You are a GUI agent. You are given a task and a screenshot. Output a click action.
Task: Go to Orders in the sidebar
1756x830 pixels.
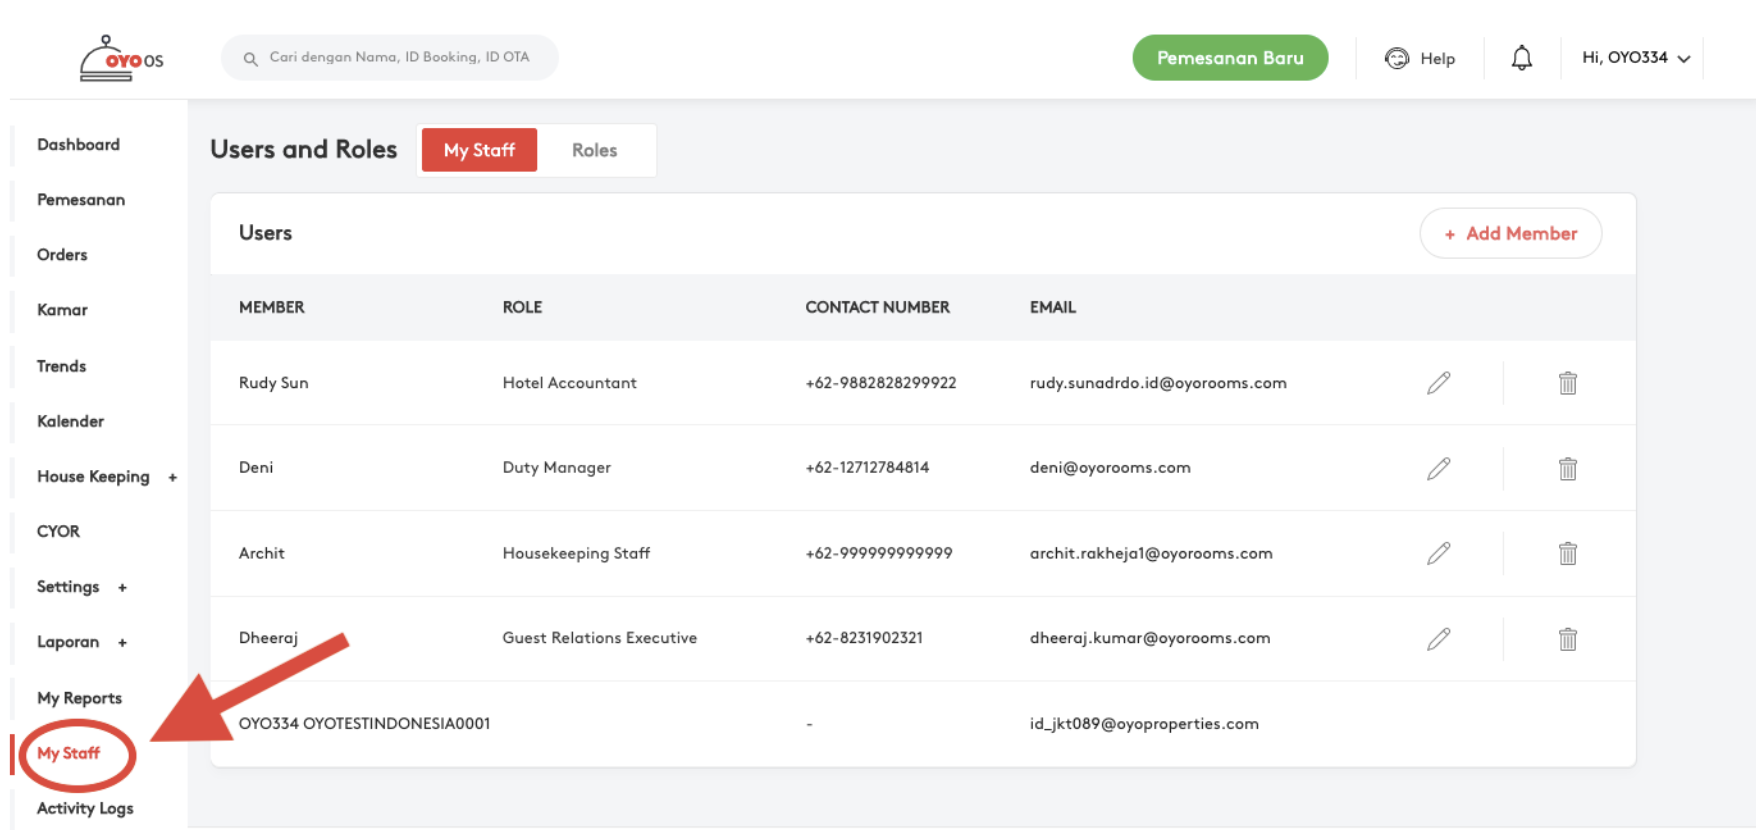[x=62, y=255]
